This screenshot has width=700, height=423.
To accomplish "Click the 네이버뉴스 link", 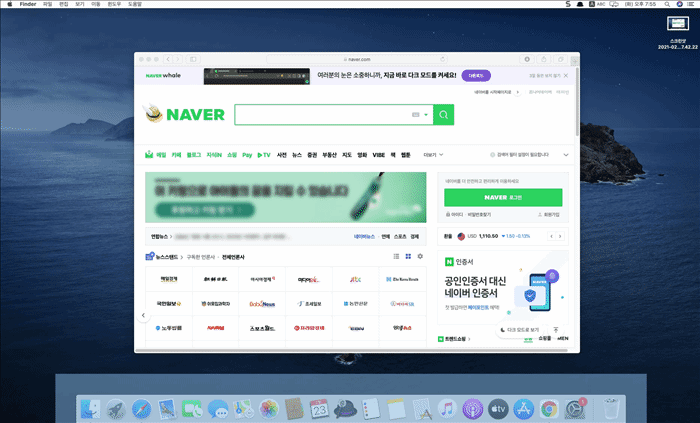I will (x=364, y=236).
